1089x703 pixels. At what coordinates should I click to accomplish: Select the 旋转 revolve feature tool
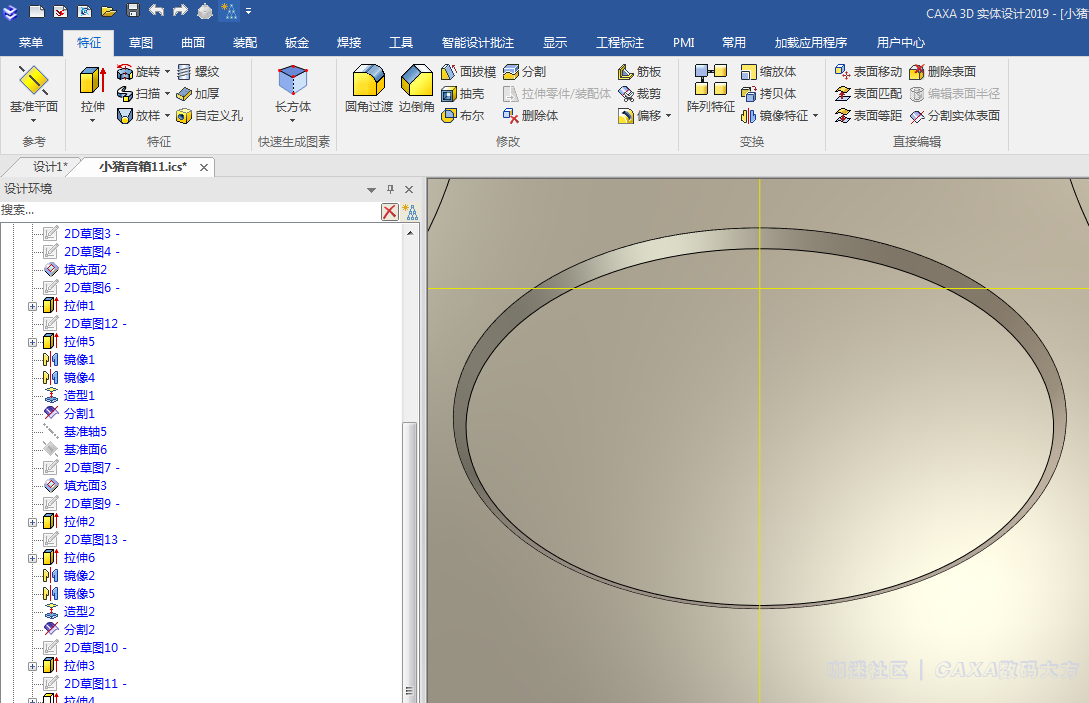[138, 72]
